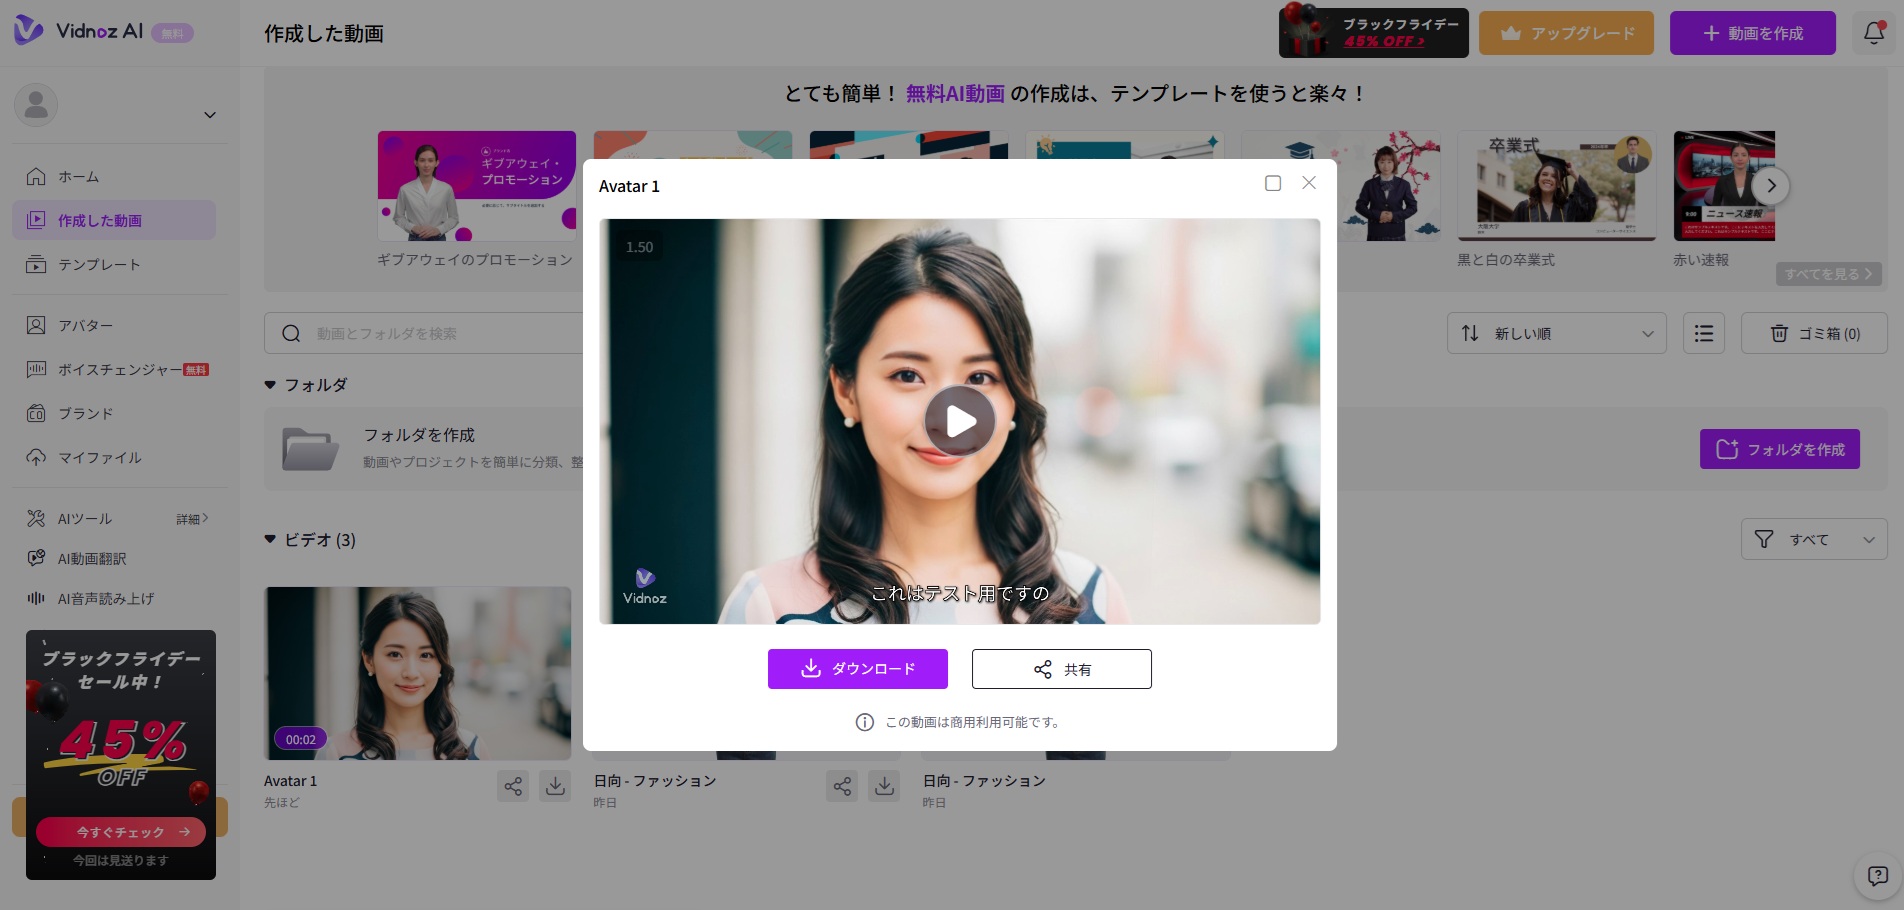Collapse the ビデオ (3) section
This screenshot has height=910, width=1904.
click(270, 539)
